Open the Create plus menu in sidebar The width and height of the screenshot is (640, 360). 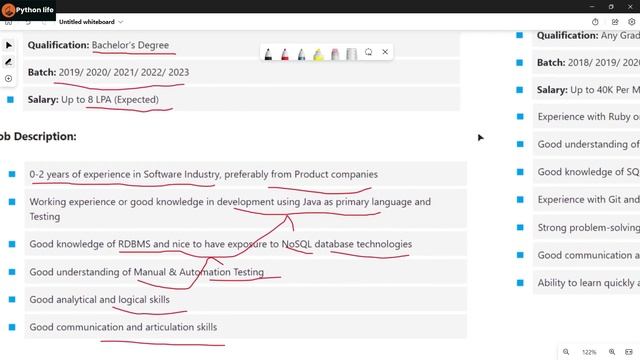9,78
